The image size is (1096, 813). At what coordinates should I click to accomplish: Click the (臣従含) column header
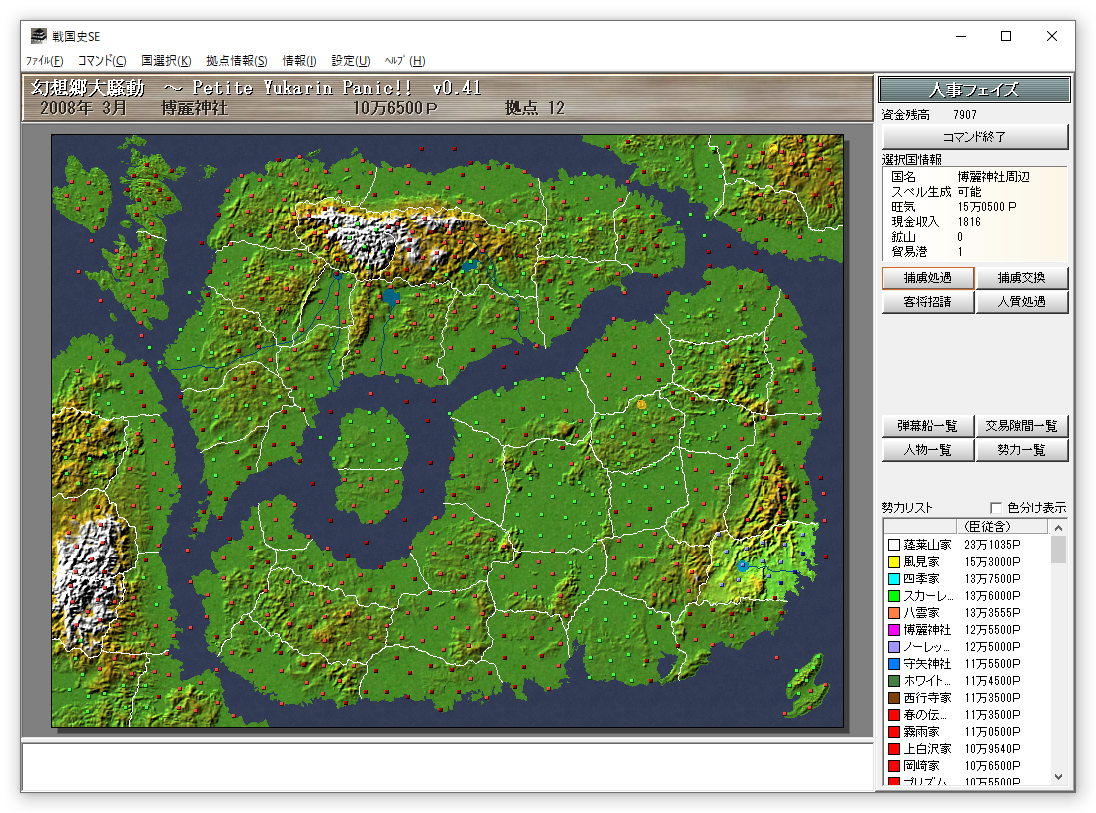tap(986, 526)
